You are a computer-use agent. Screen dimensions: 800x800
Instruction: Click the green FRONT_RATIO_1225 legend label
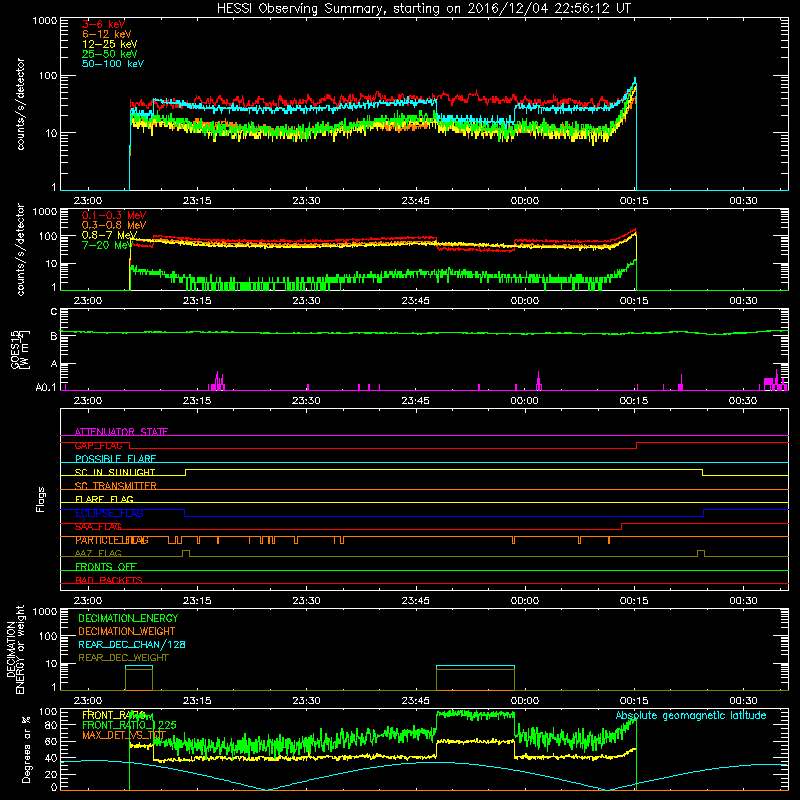[129, 725]
